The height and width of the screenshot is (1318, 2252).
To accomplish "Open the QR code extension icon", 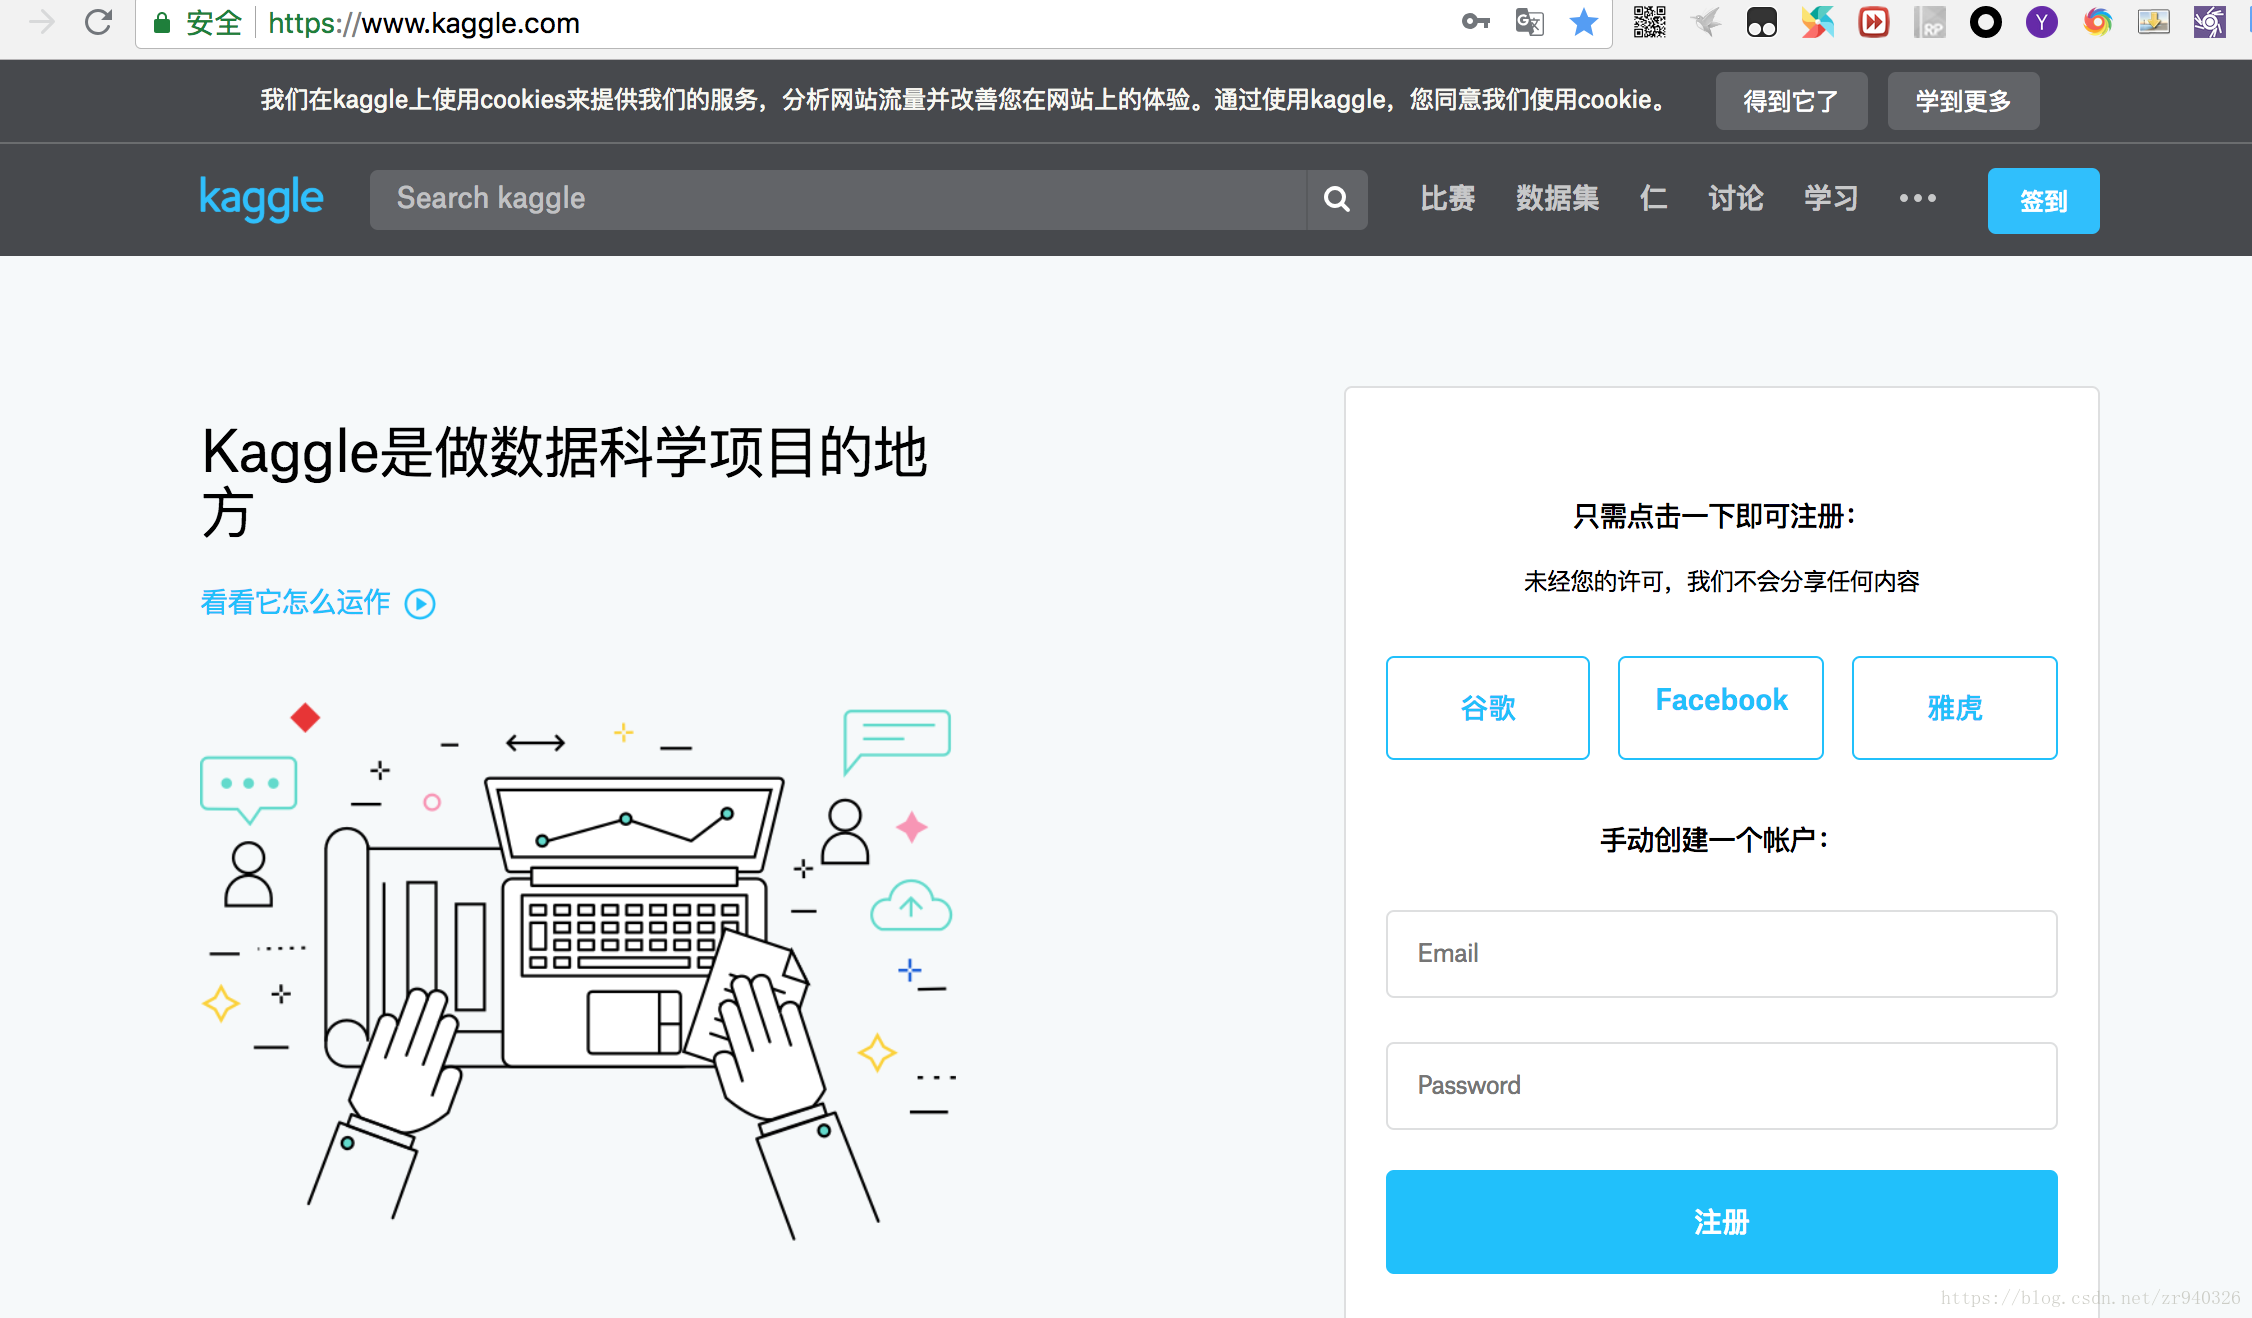I will (1649, 22).
